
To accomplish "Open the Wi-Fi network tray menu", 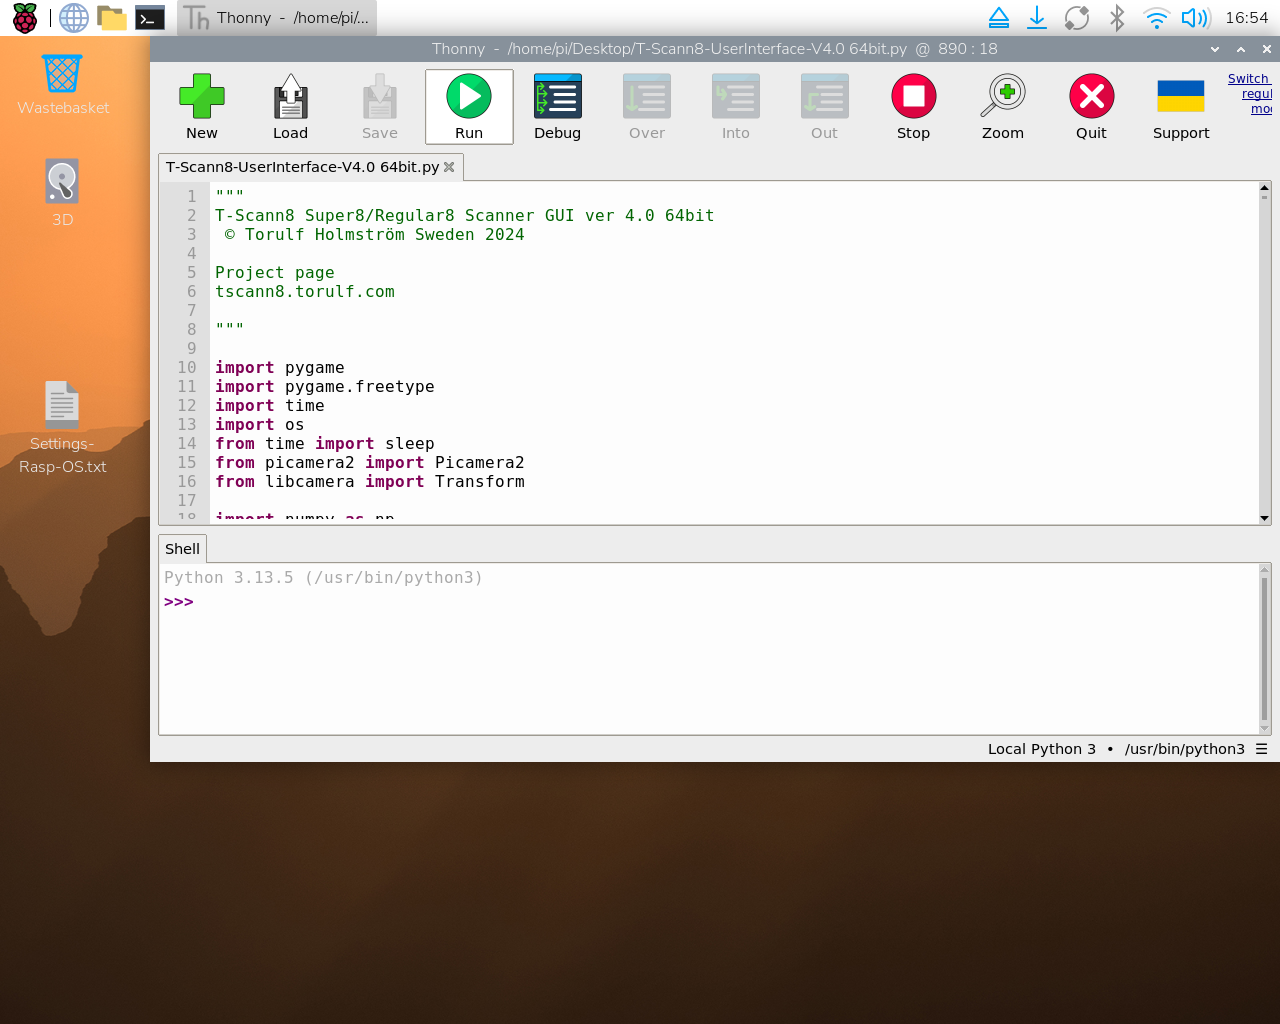I will click(x=1156, y=18).
